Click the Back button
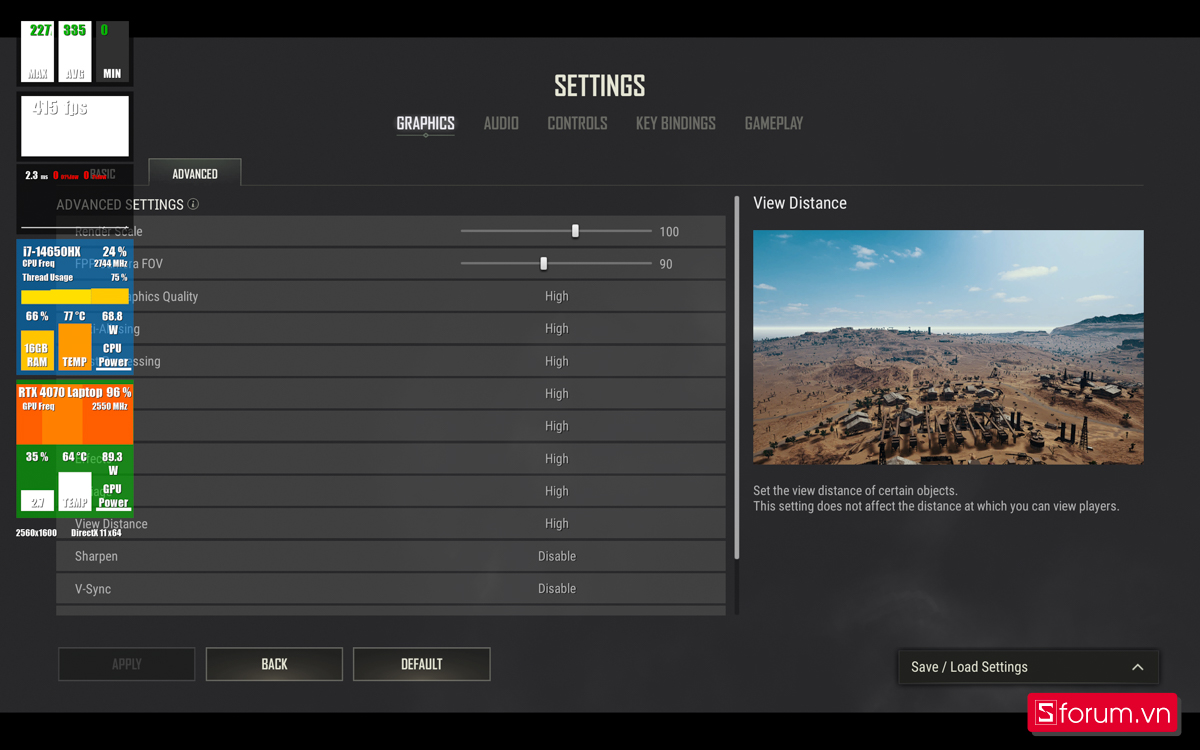This screenshot has width=1200, height=750. pos(274,664)
